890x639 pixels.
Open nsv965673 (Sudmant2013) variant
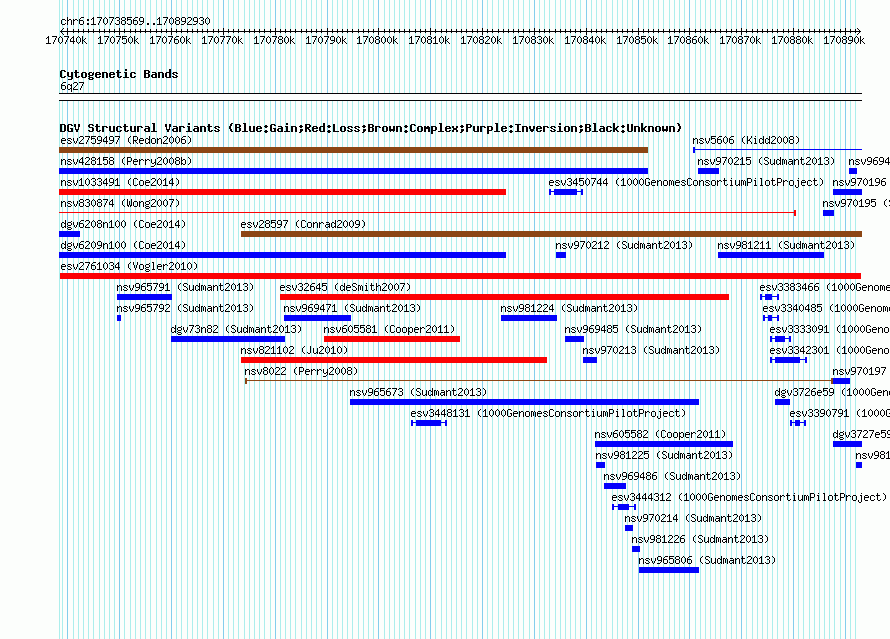418,392
